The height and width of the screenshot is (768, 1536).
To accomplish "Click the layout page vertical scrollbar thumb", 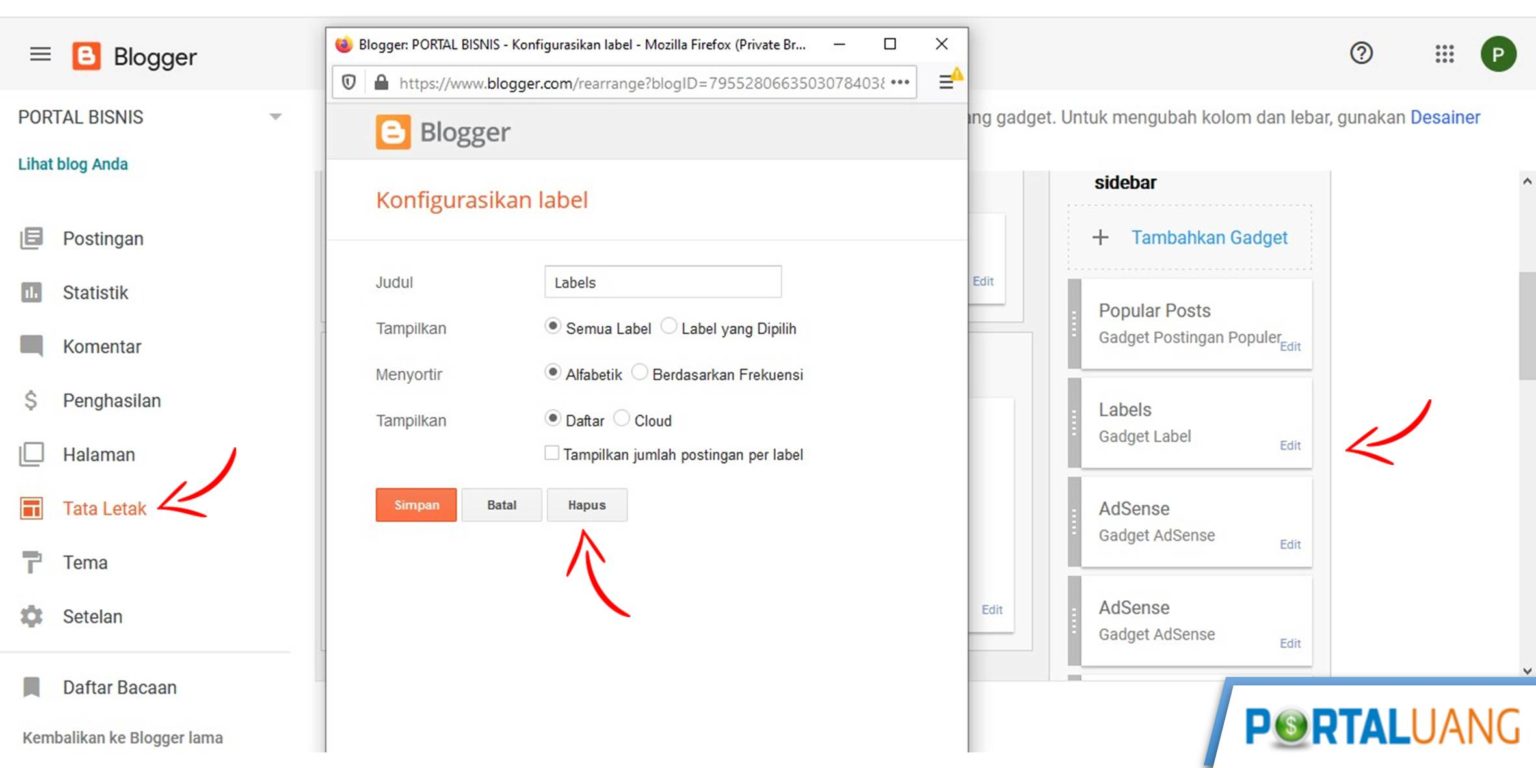I will 1527,325.
